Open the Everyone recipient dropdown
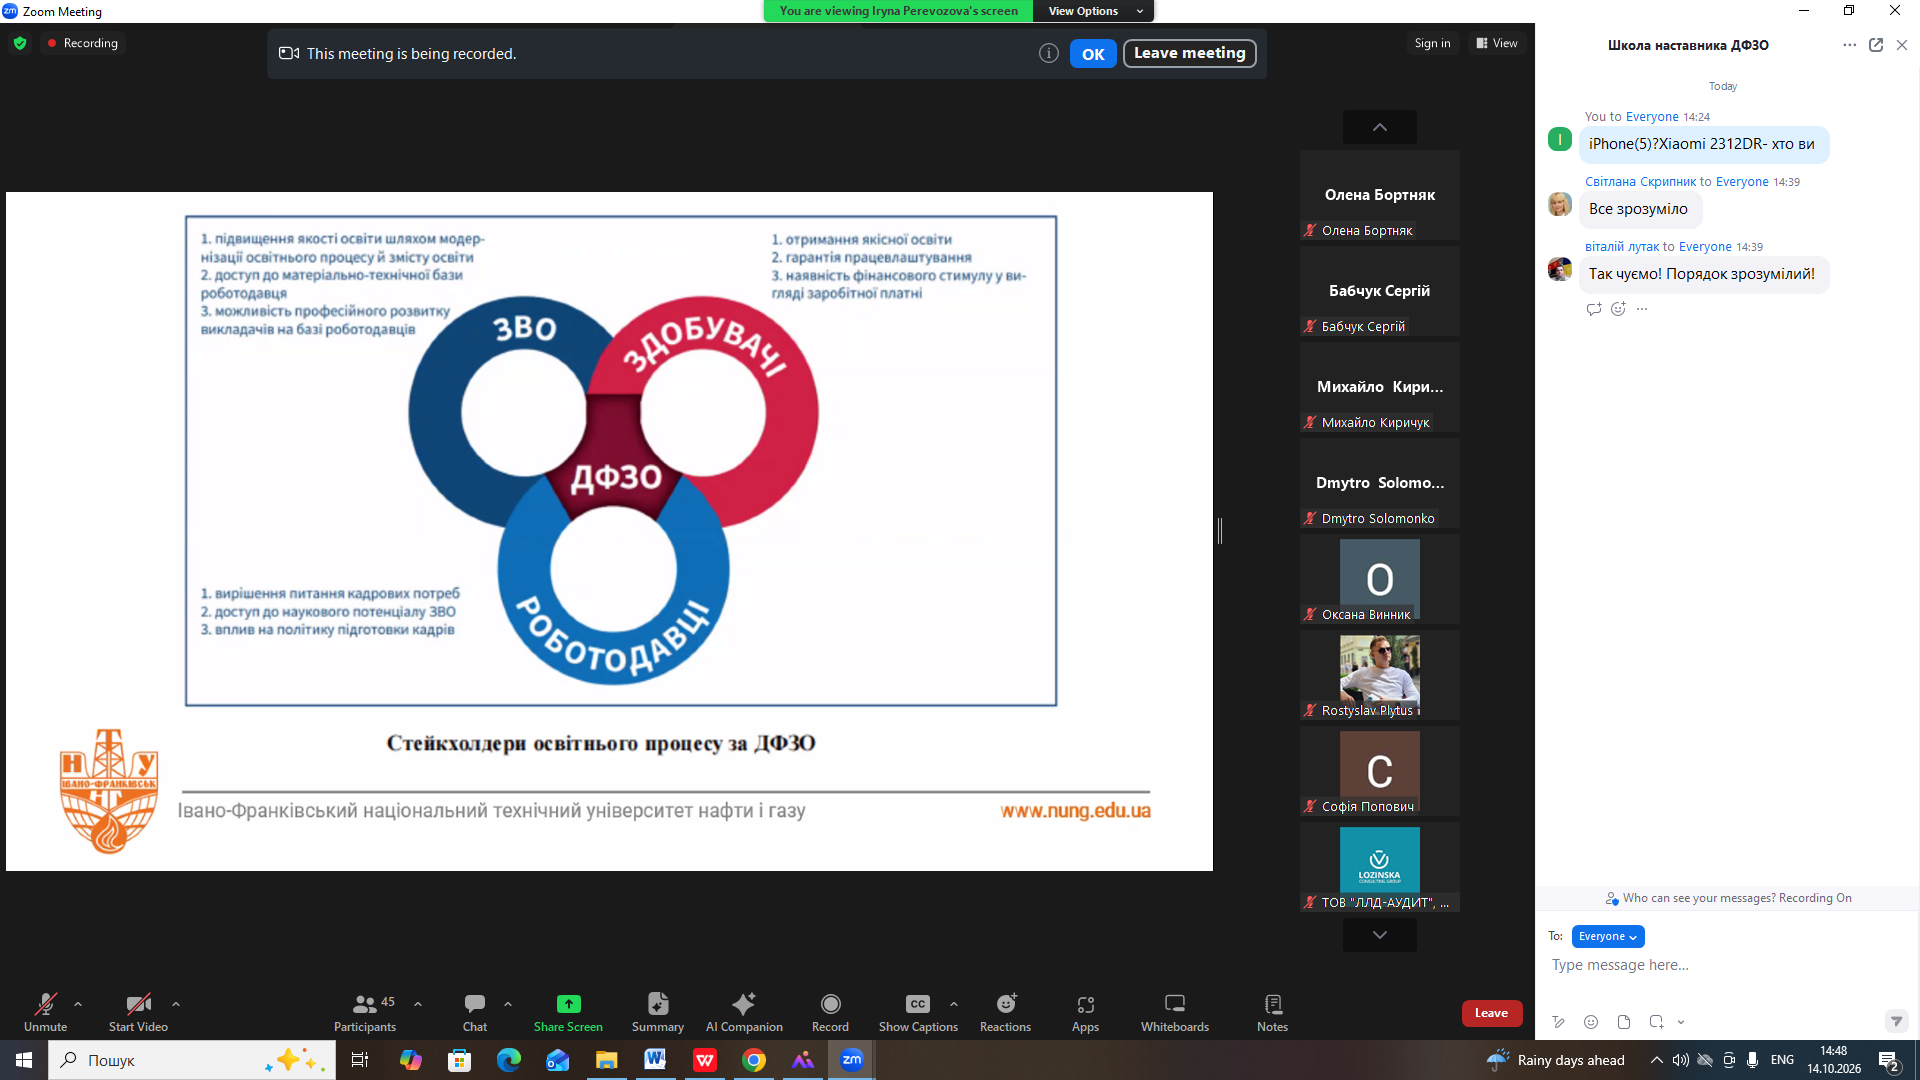This screenshot has width=1920, height=1080. (1608, 936)
